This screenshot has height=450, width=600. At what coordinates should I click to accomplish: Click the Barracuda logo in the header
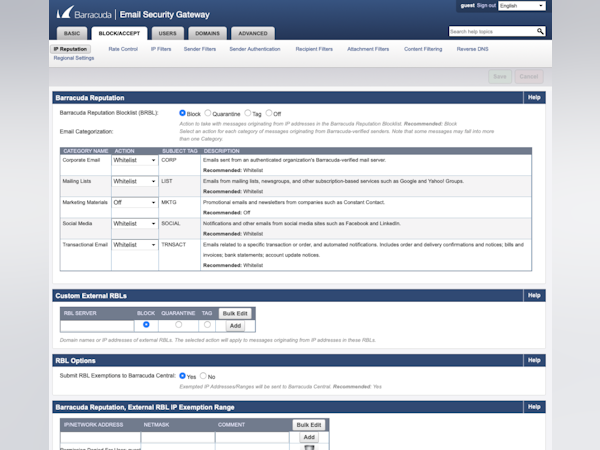pyautogui.click(x=84, y=13)
